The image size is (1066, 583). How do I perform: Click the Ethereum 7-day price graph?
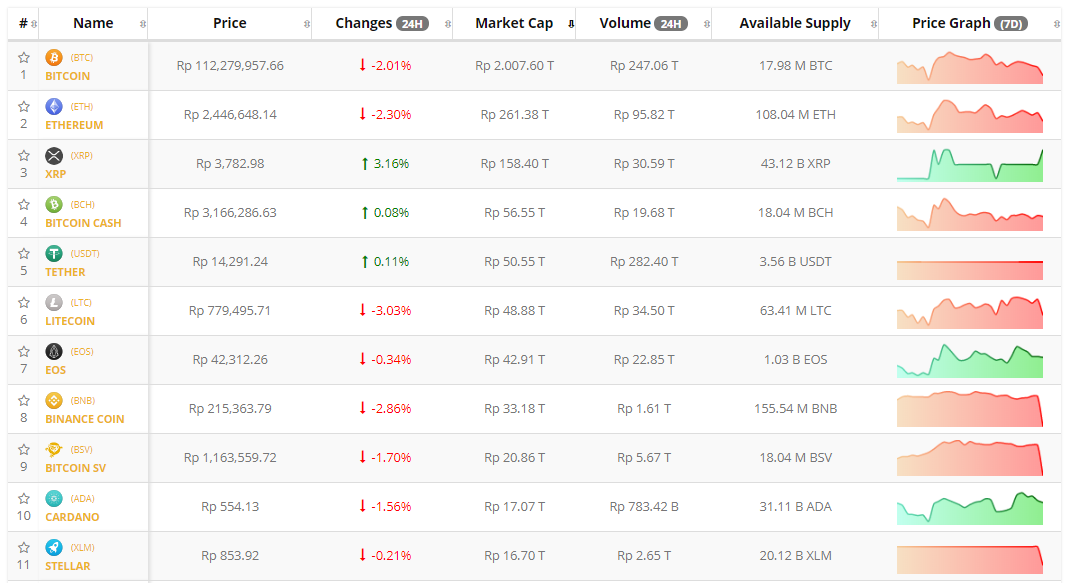tap(969, 115)
